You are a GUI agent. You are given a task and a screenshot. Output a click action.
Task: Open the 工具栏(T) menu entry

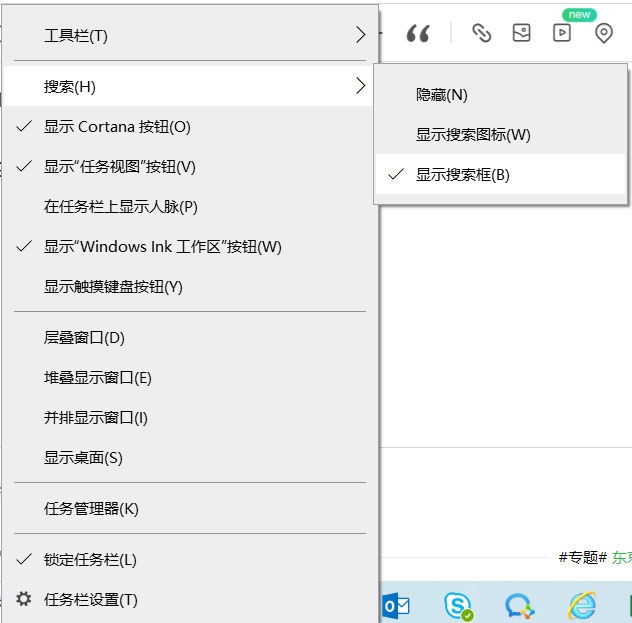(x=189, y=35)
